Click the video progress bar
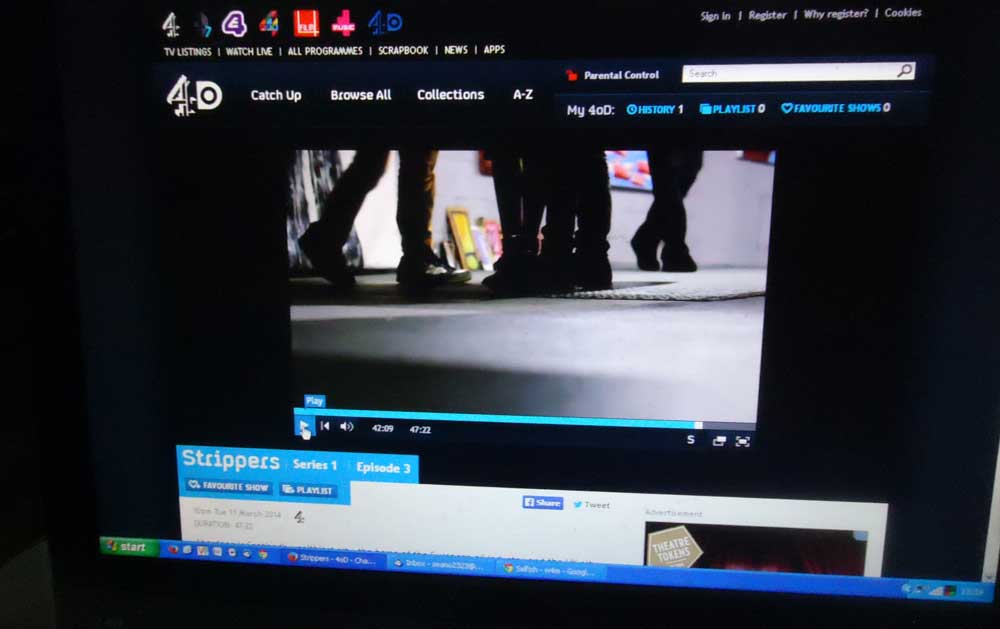The height and width of the screenshot is (629, 1000). click(500, 416)
